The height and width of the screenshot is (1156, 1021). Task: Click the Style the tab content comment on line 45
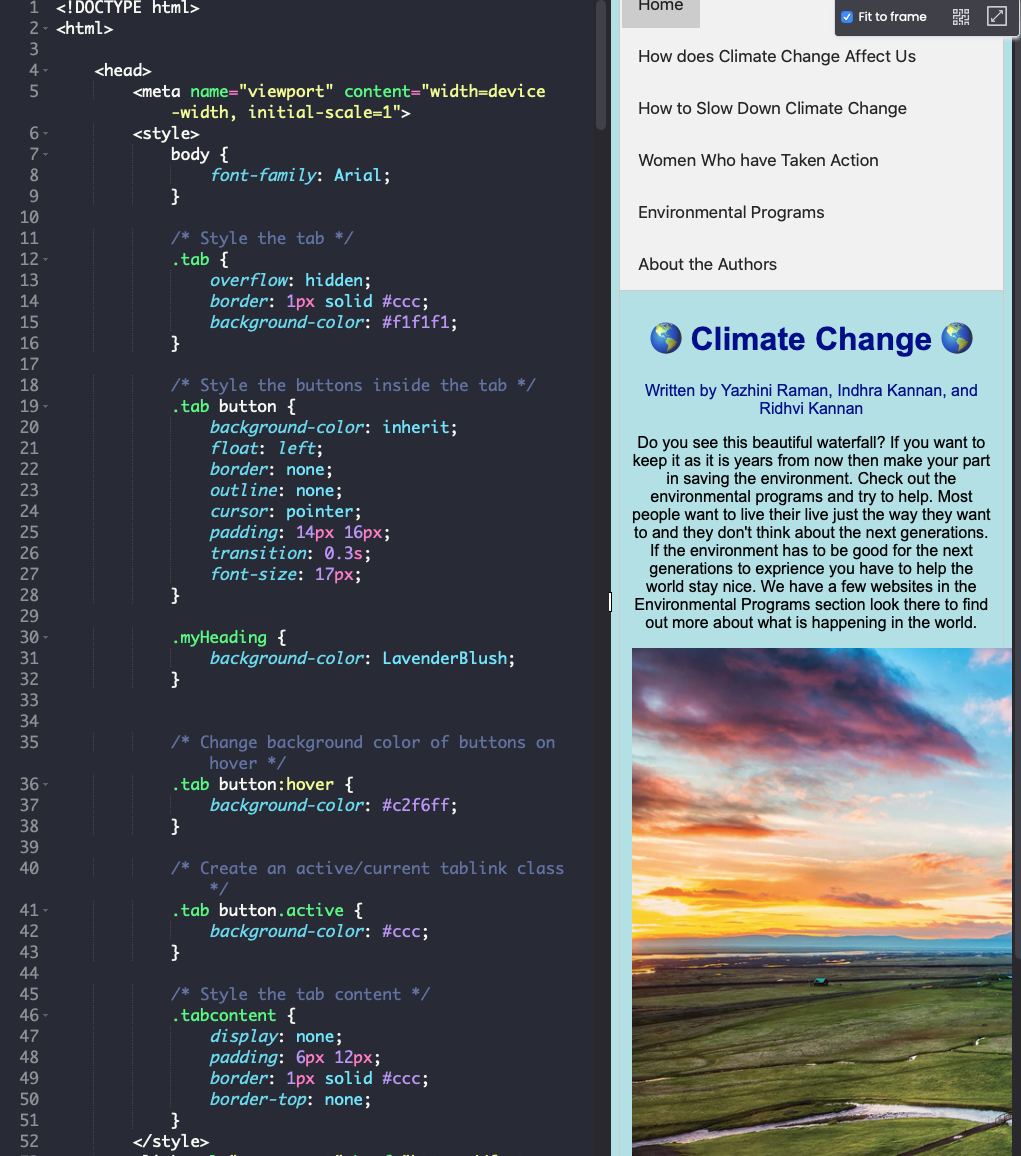pos(300,995)
